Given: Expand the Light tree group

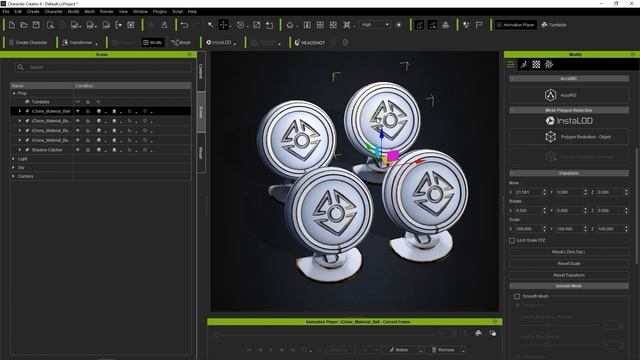Looking at the screenshot, I should pyautogui.click(x=14, y=159).
